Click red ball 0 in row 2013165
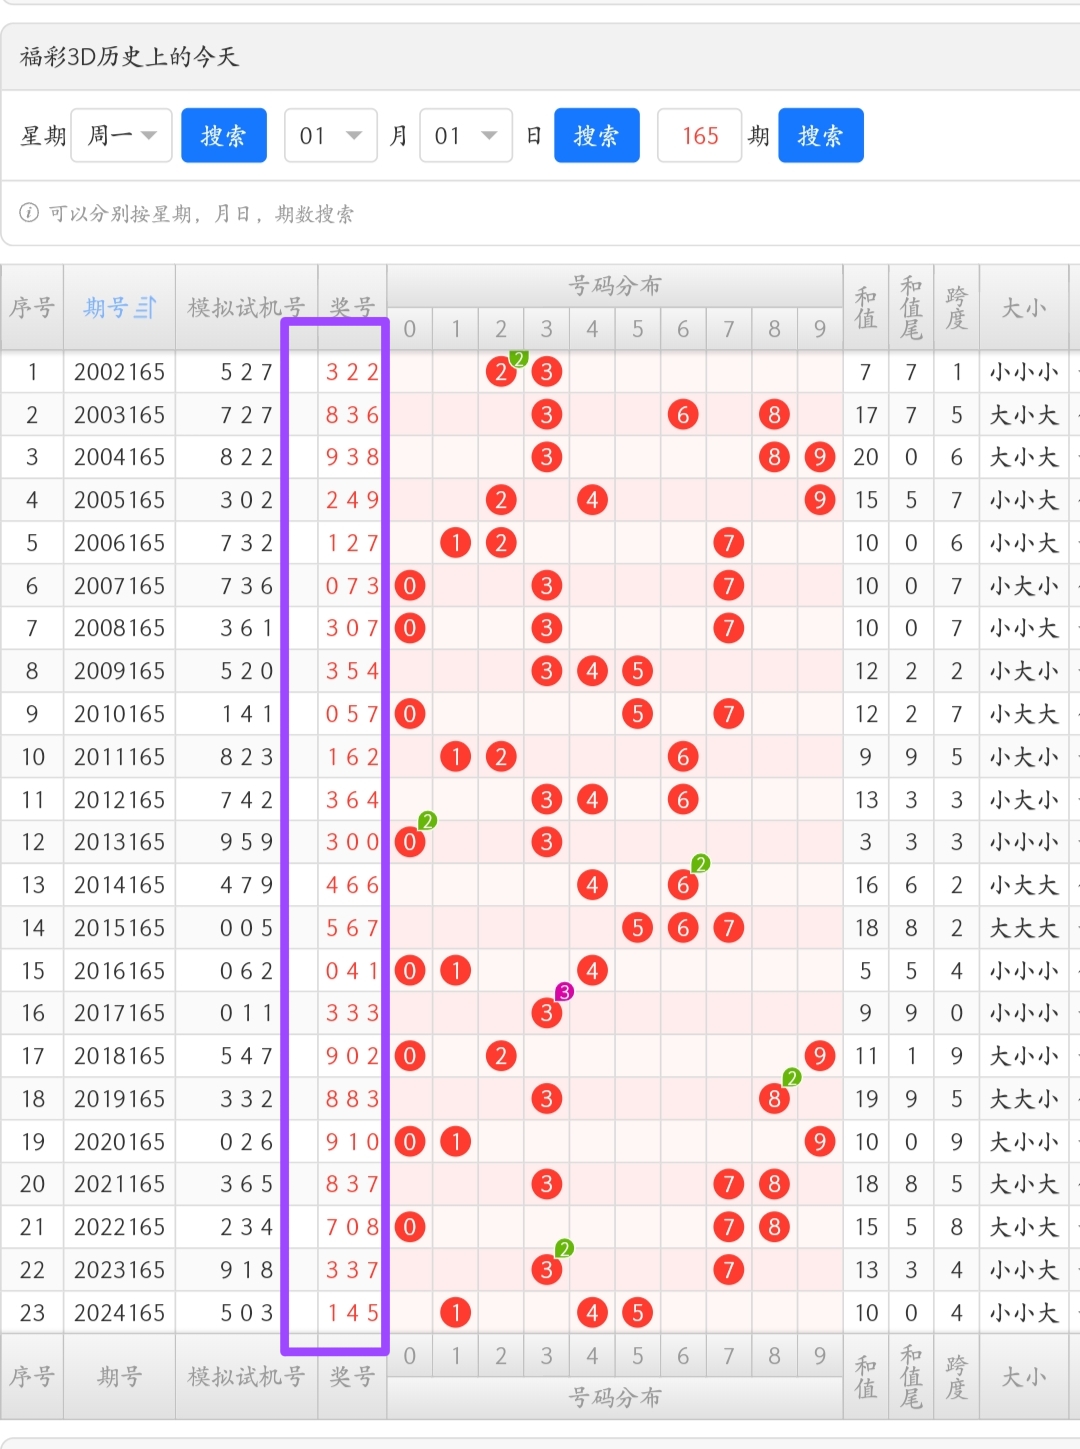This screenshot has width=1080, height=1449. point(410,842)
